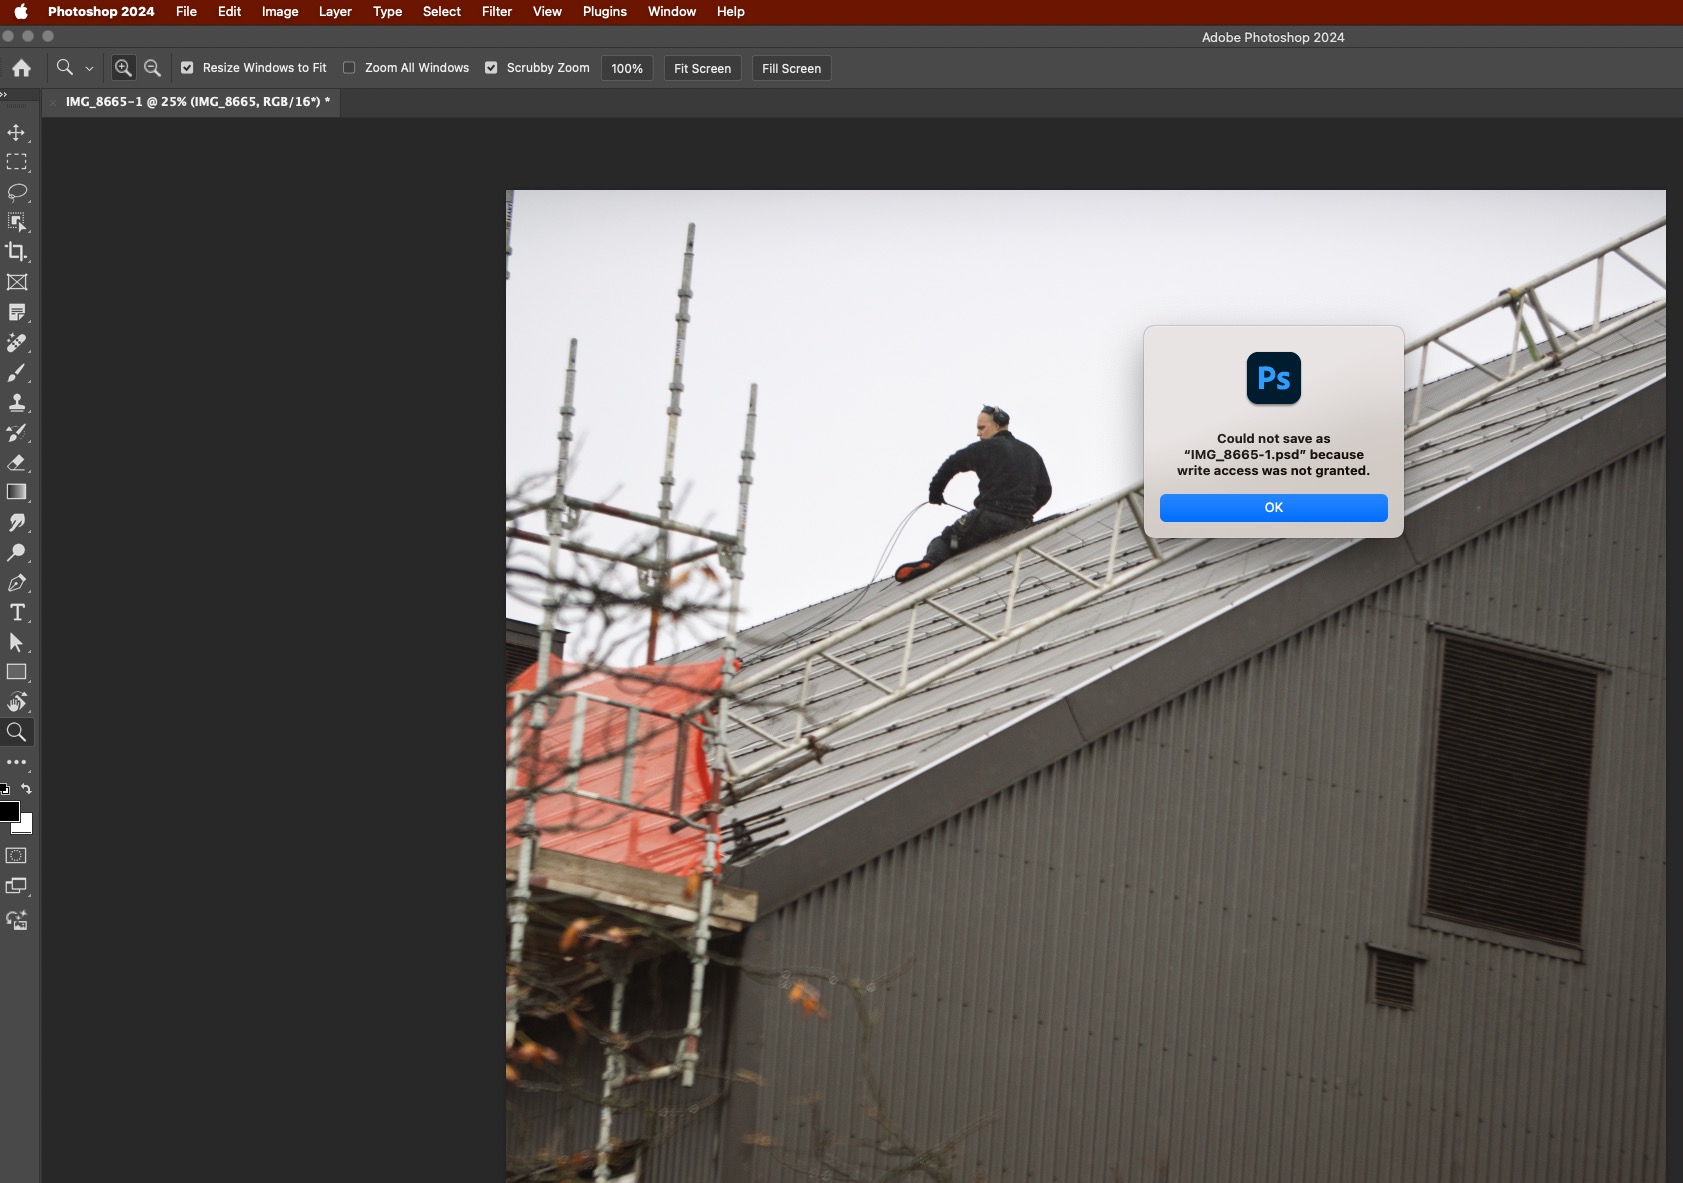This screenshot has height=1183, width=1683.
Task: Select the Crop tool
Action: 16,252
